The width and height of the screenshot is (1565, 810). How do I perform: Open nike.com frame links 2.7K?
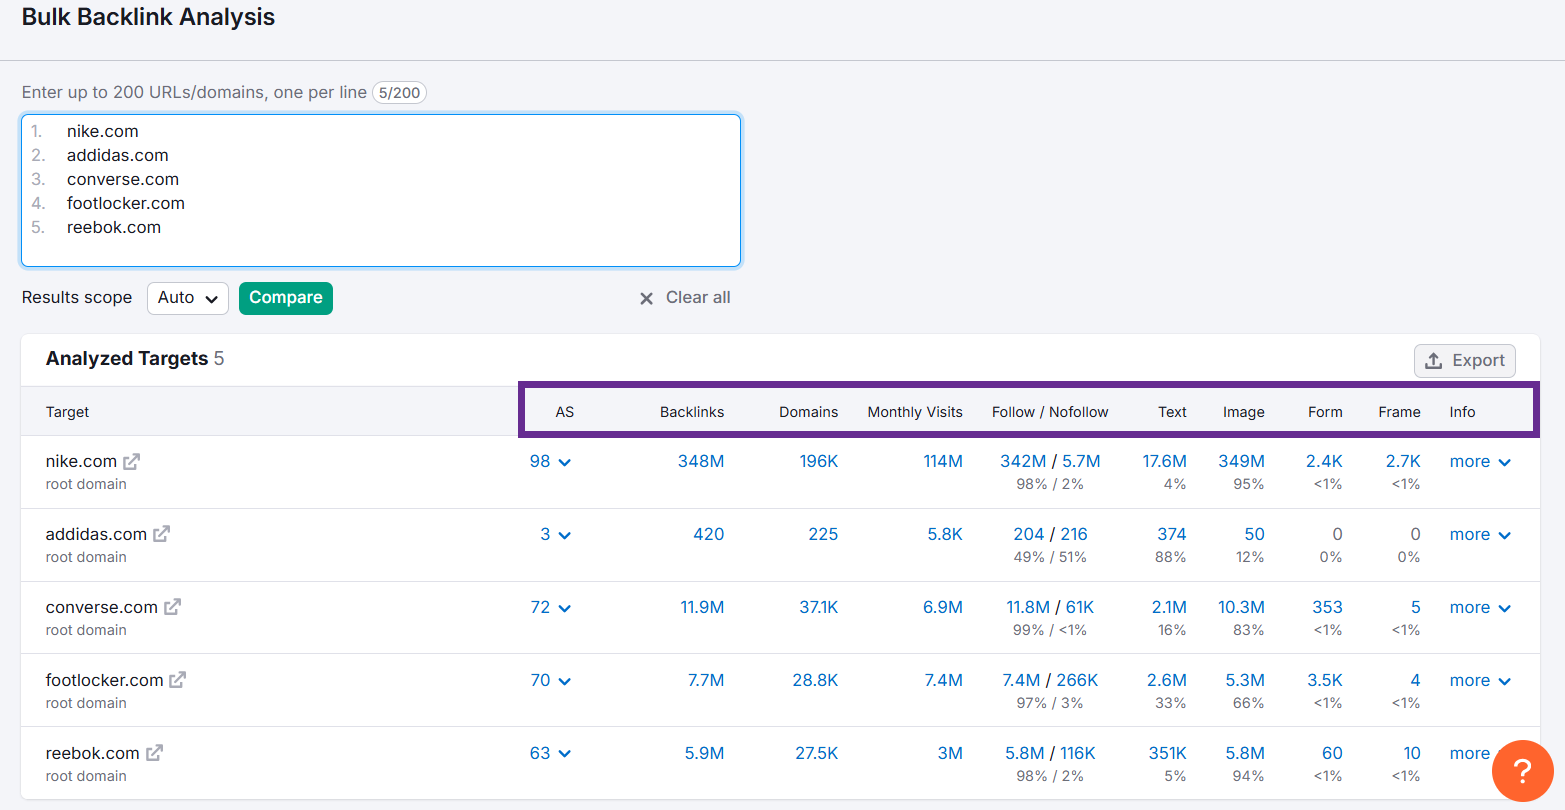1403,461
